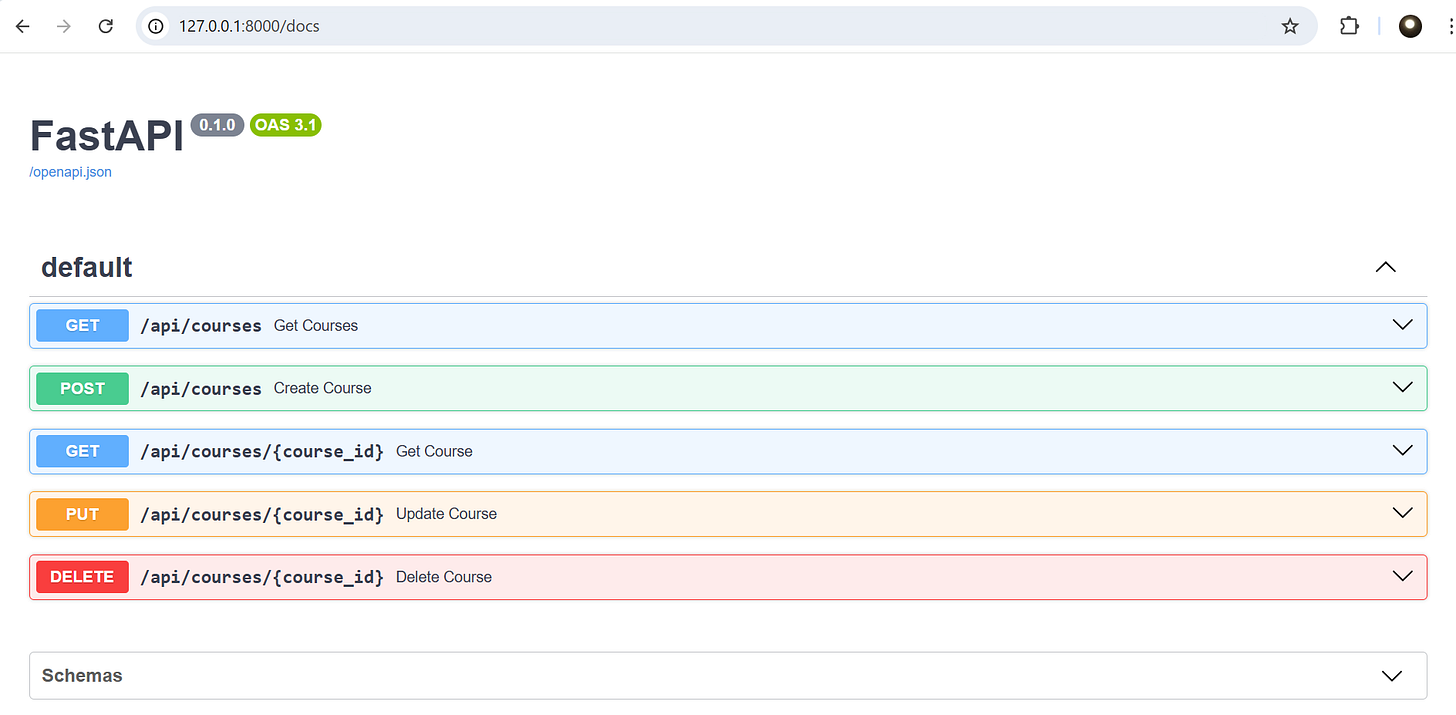Expand POST Create Course chevron
Image resolution: width=1456 pixels, height=715 pixels.
(1402, 388)
